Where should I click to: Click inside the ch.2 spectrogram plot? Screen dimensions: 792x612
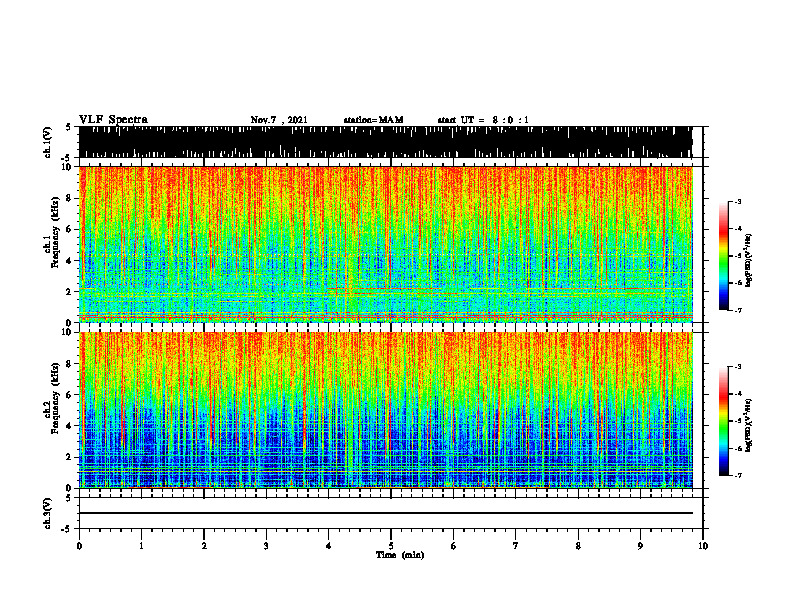(x=385, y=410)
